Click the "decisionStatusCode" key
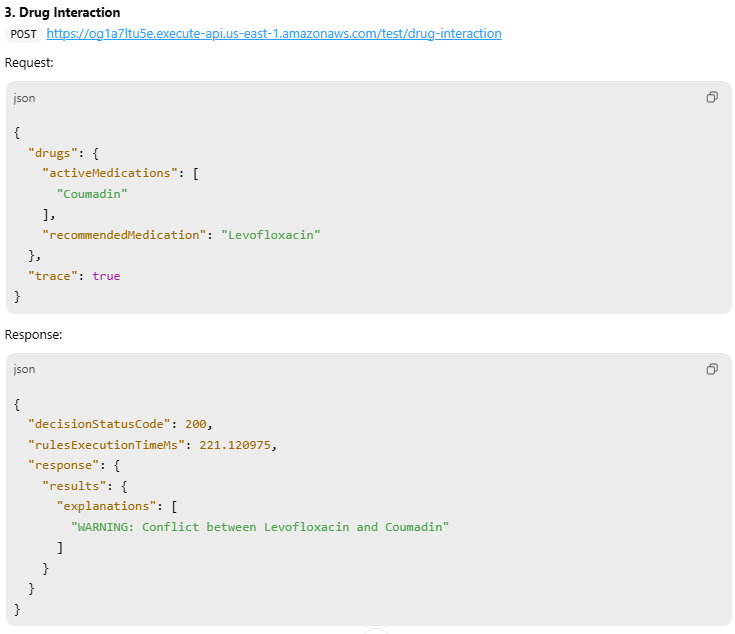735x634 pixels. tap(102, 424)
